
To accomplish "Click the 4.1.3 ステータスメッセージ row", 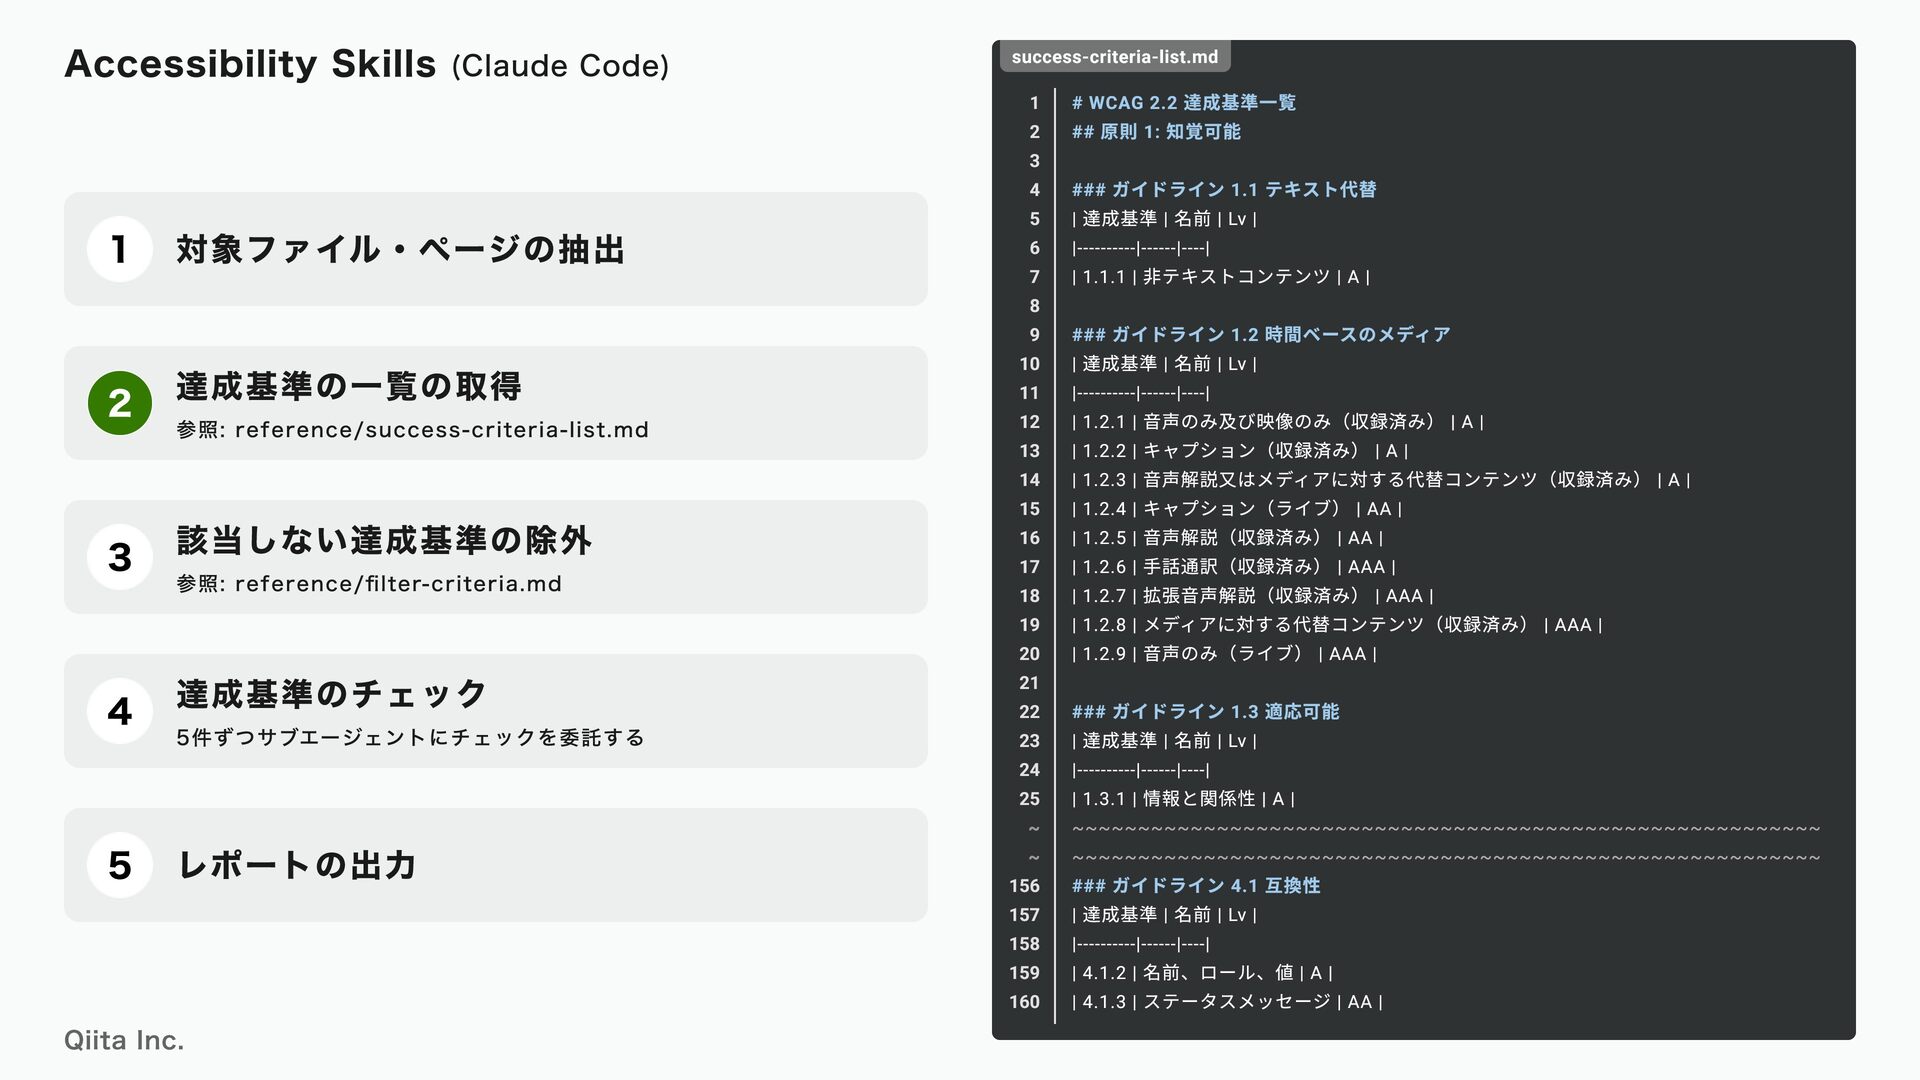I will tap(1226, 1002).
